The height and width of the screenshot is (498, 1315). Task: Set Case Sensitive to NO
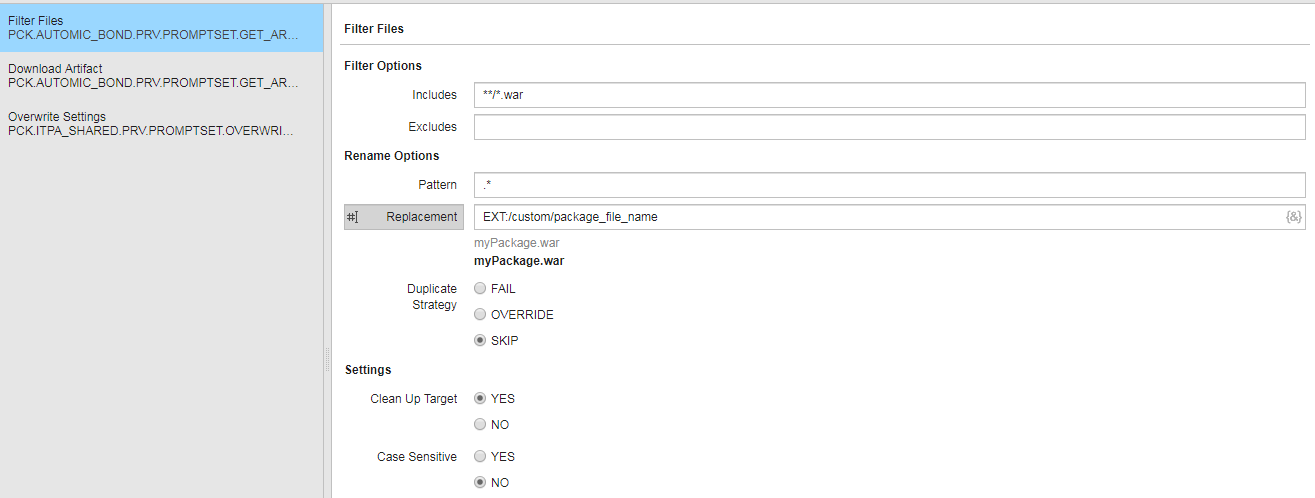pyautogui.click(x=480, y=482)
